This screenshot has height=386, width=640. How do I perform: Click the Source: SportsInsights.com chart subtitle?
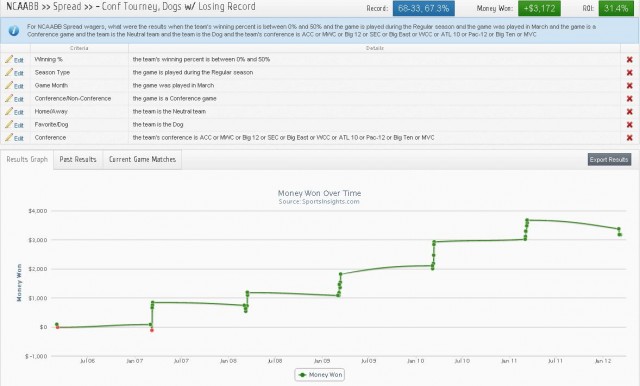[x=319, y=202]
